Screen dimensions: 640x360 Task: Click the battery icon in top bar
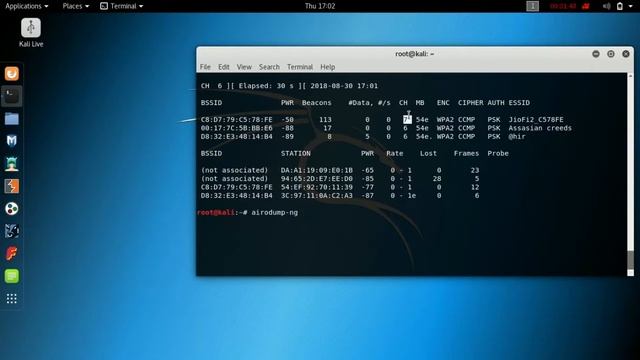coord(620,6)
